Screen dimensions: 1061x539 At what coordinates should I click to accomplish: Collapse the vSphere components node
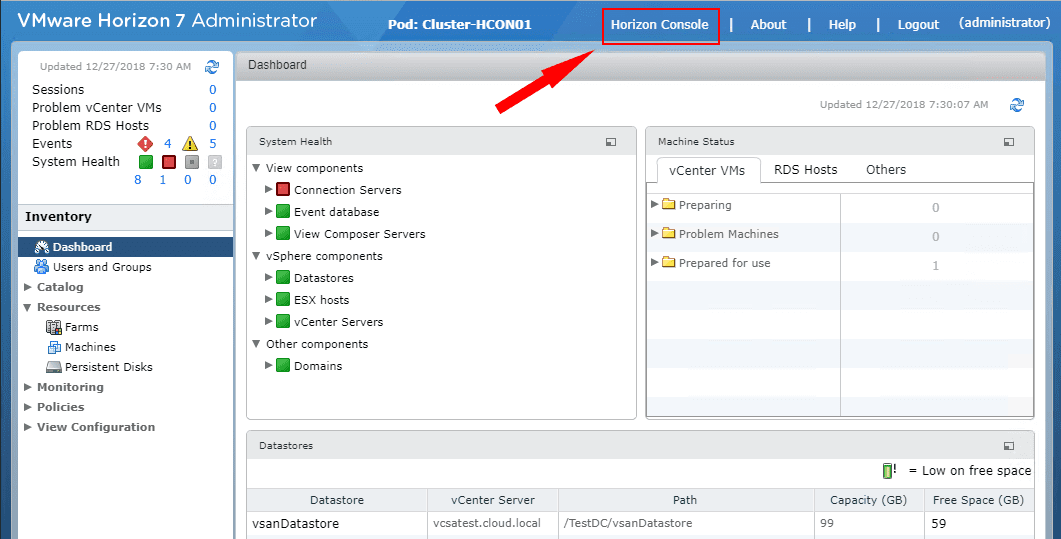[x=256, y=256]
